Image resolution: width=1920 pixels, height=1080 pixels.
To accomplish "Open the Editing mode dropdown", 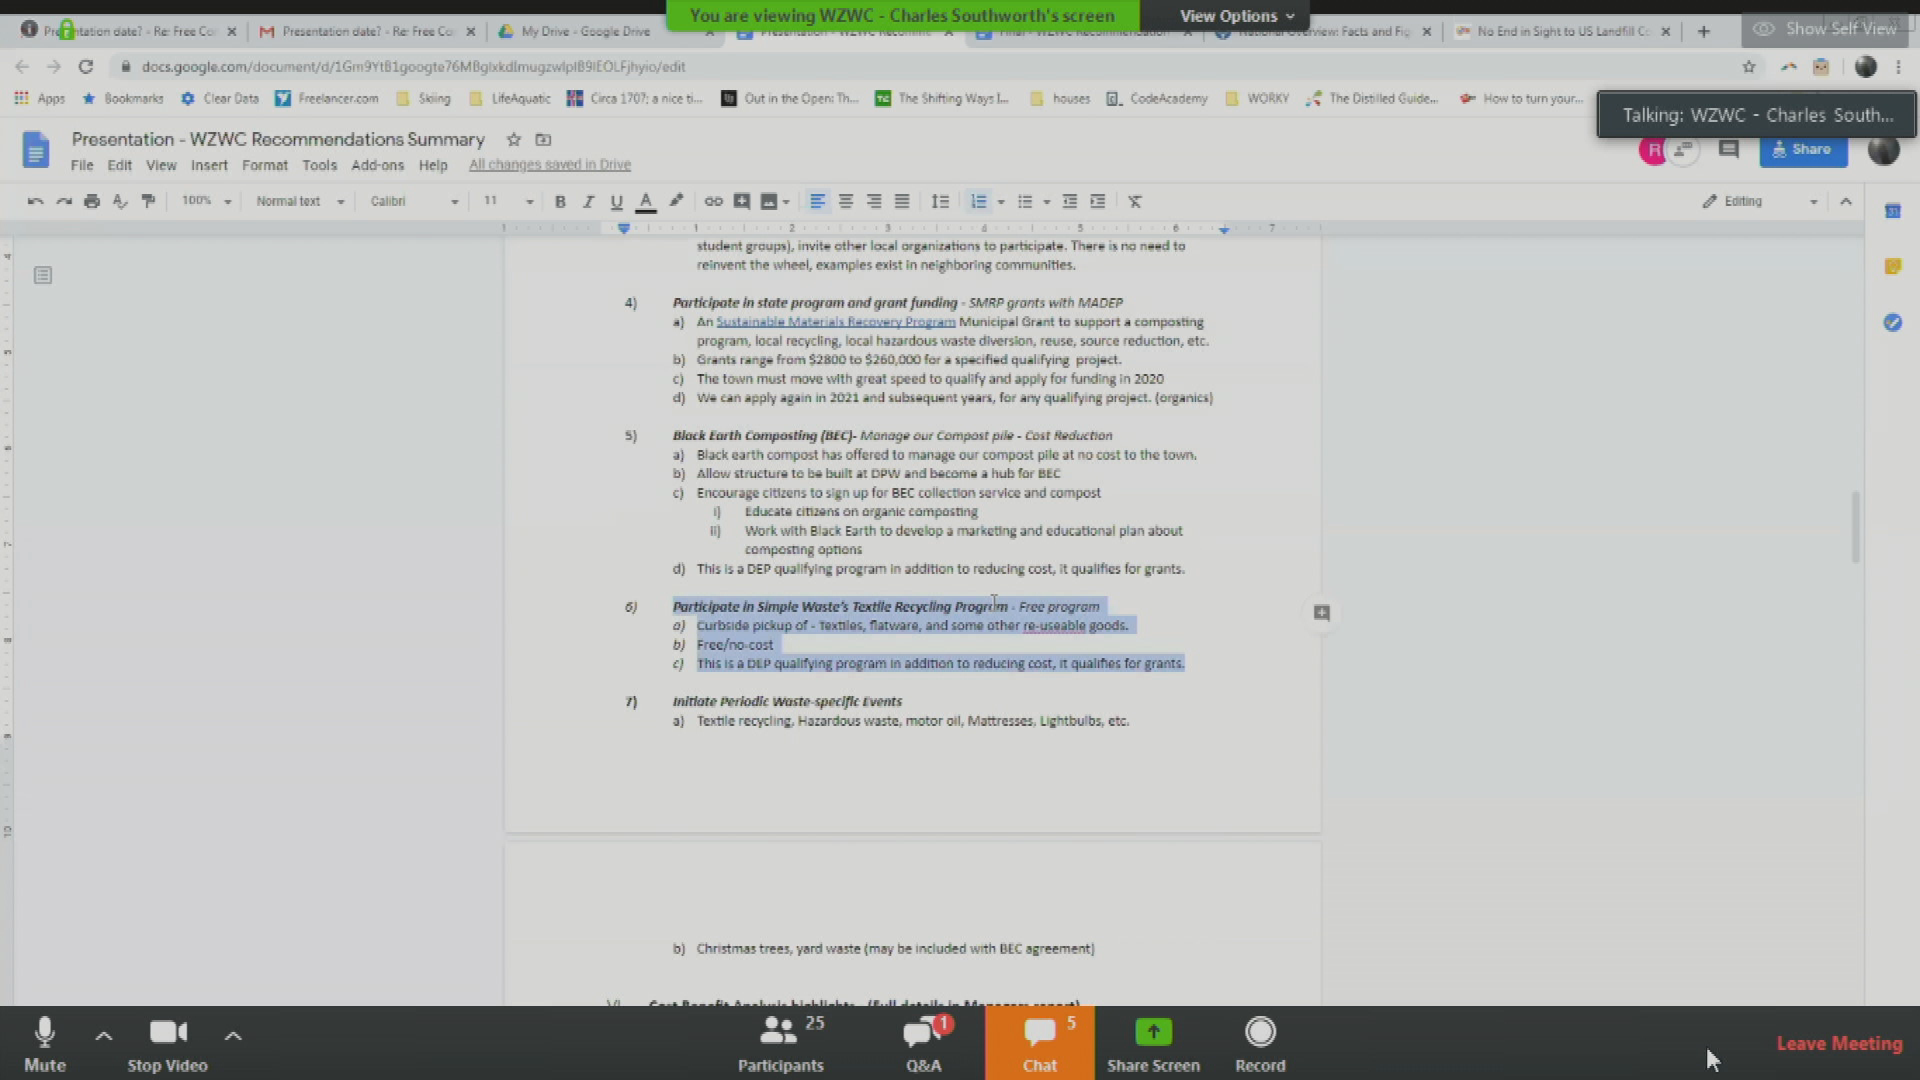I will [1760, 201].
